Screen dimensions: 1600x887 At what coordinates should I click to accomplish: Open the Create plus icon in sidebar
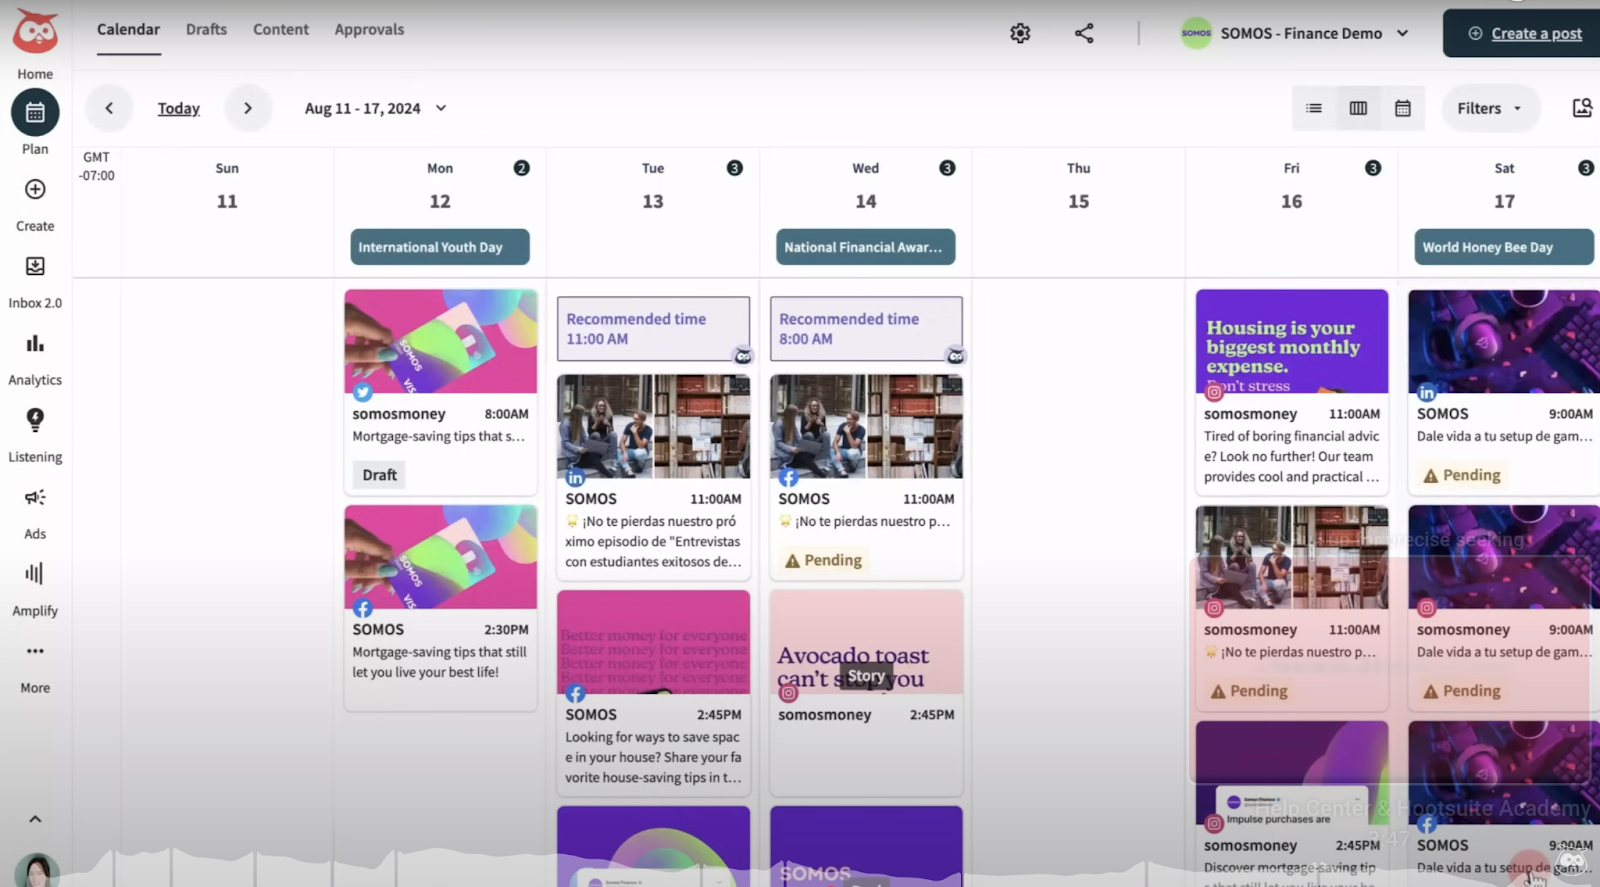point(35,189)
